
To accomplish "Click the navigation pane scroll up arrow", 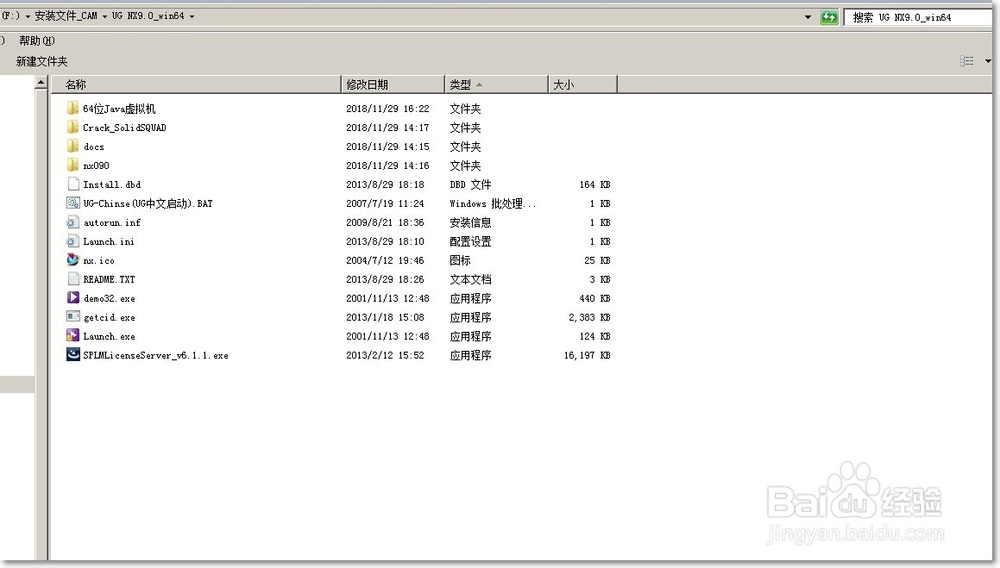I will pos(41,83).
